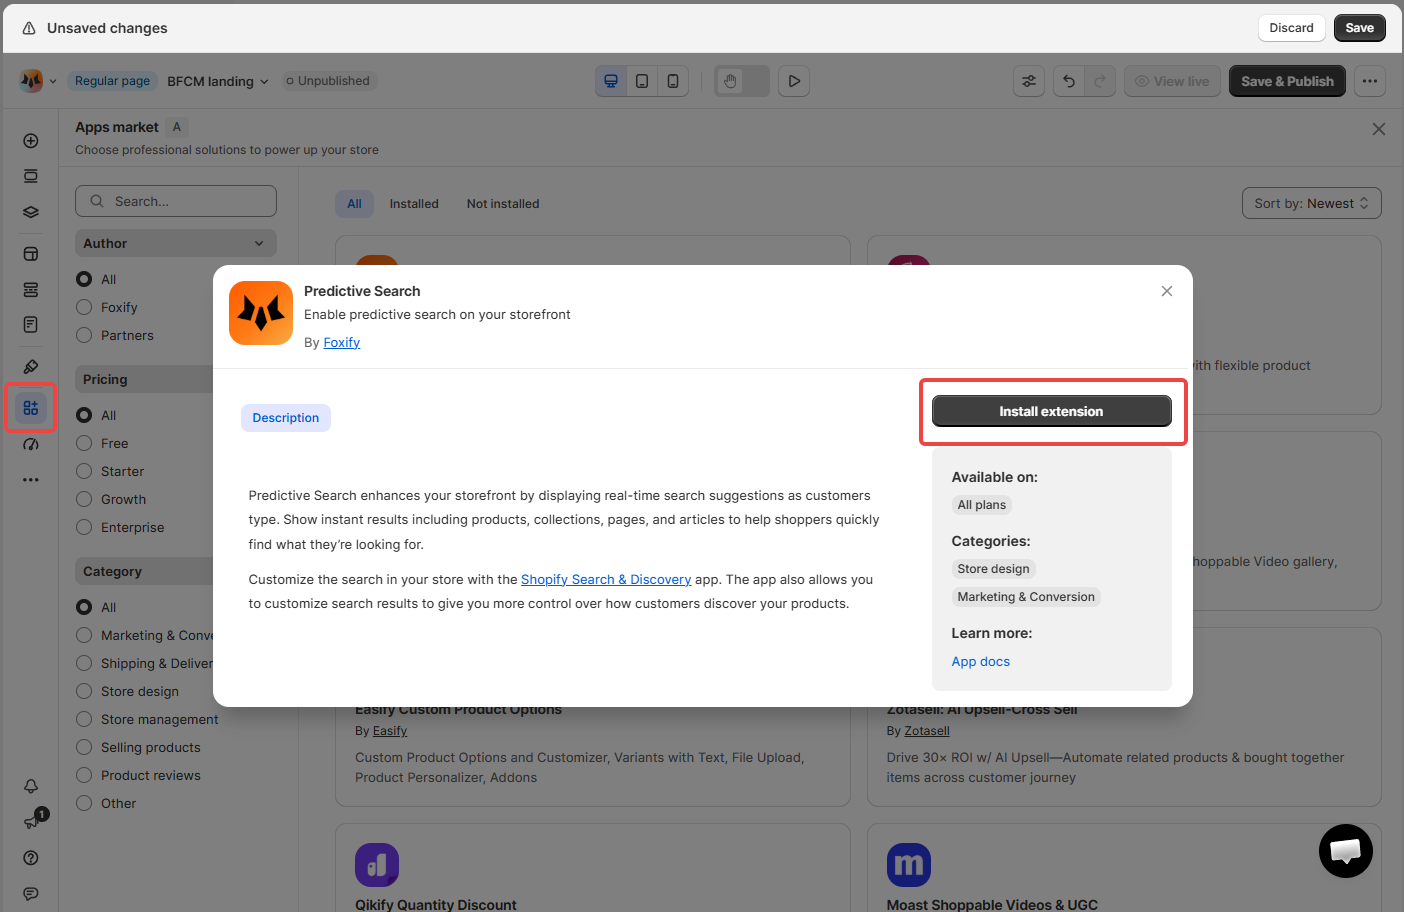Open the Apps market sidebar icon
1404x912 pixels.
tap(31, 407)
